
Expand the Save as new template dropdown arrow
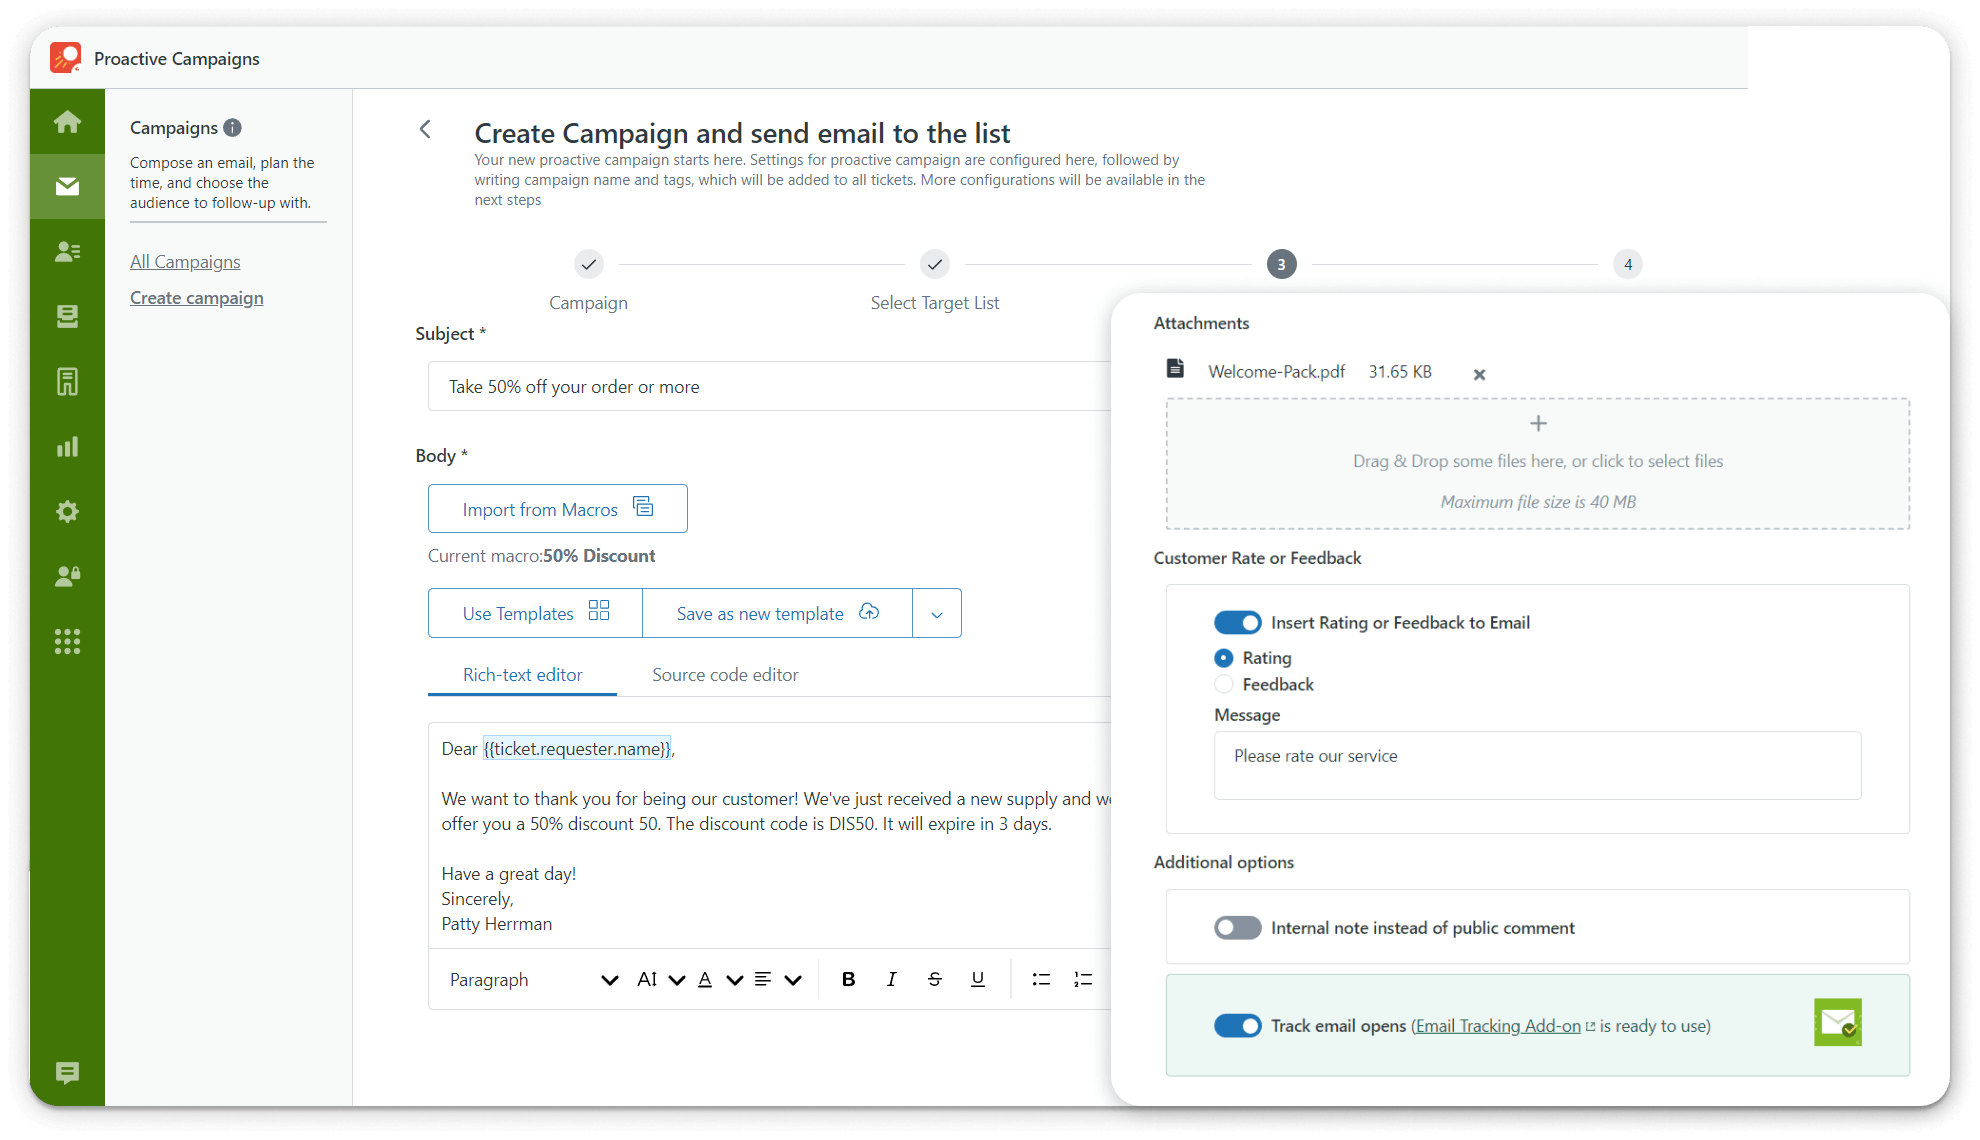pyautogui.click(x=937, y=614)
